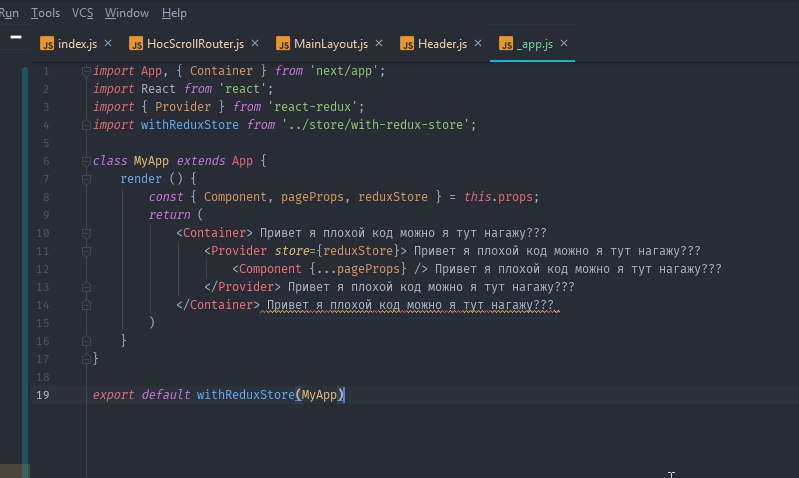Close the index.js tab

click(x=108, y=43)
